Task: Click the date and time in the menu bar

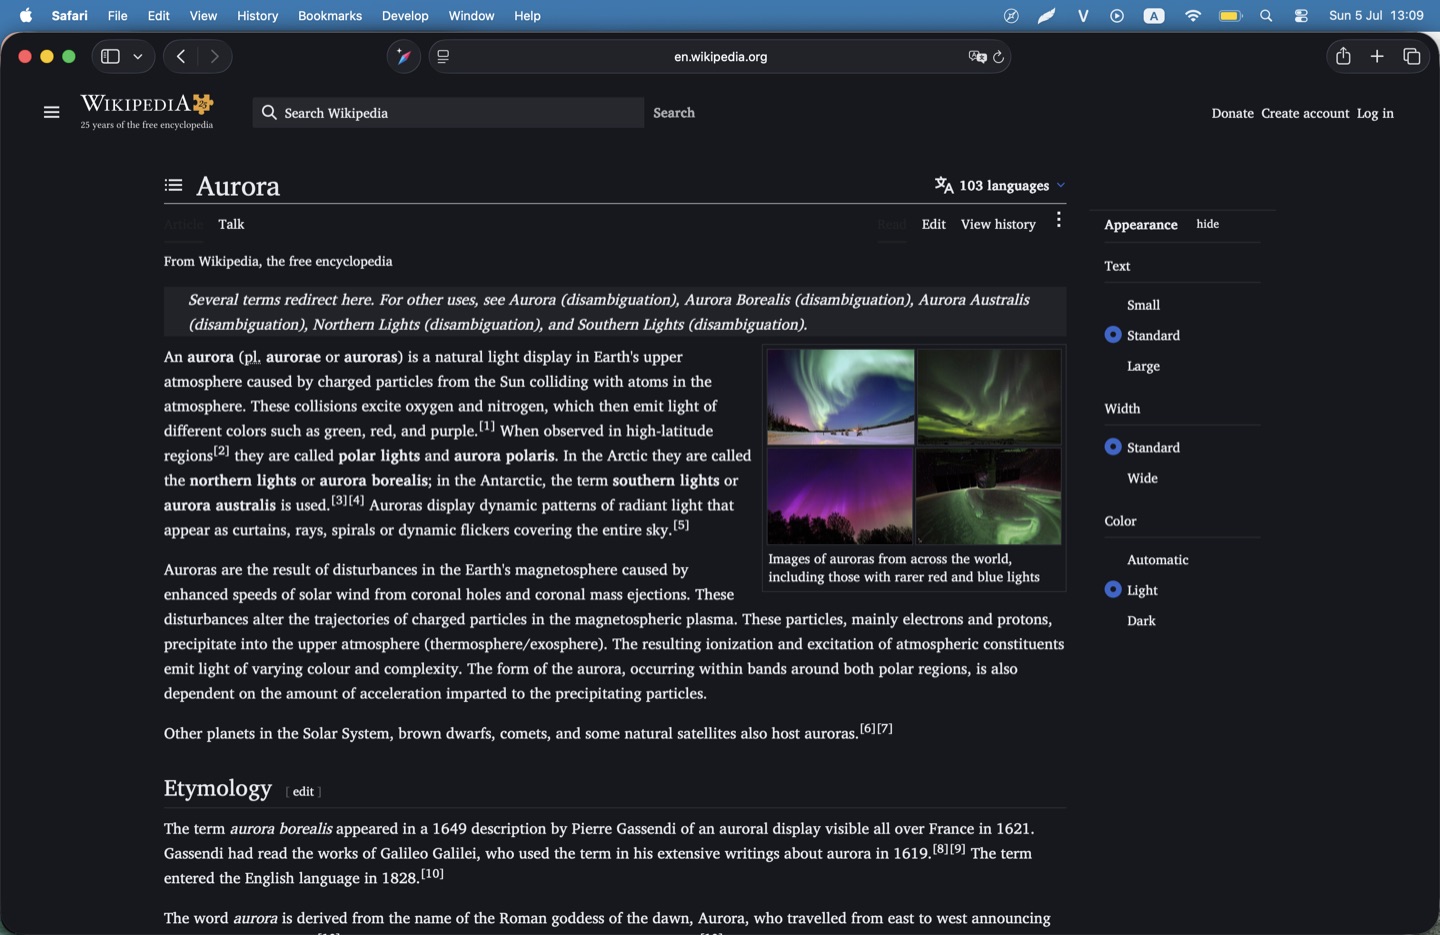Action: tap(1376, 16)
